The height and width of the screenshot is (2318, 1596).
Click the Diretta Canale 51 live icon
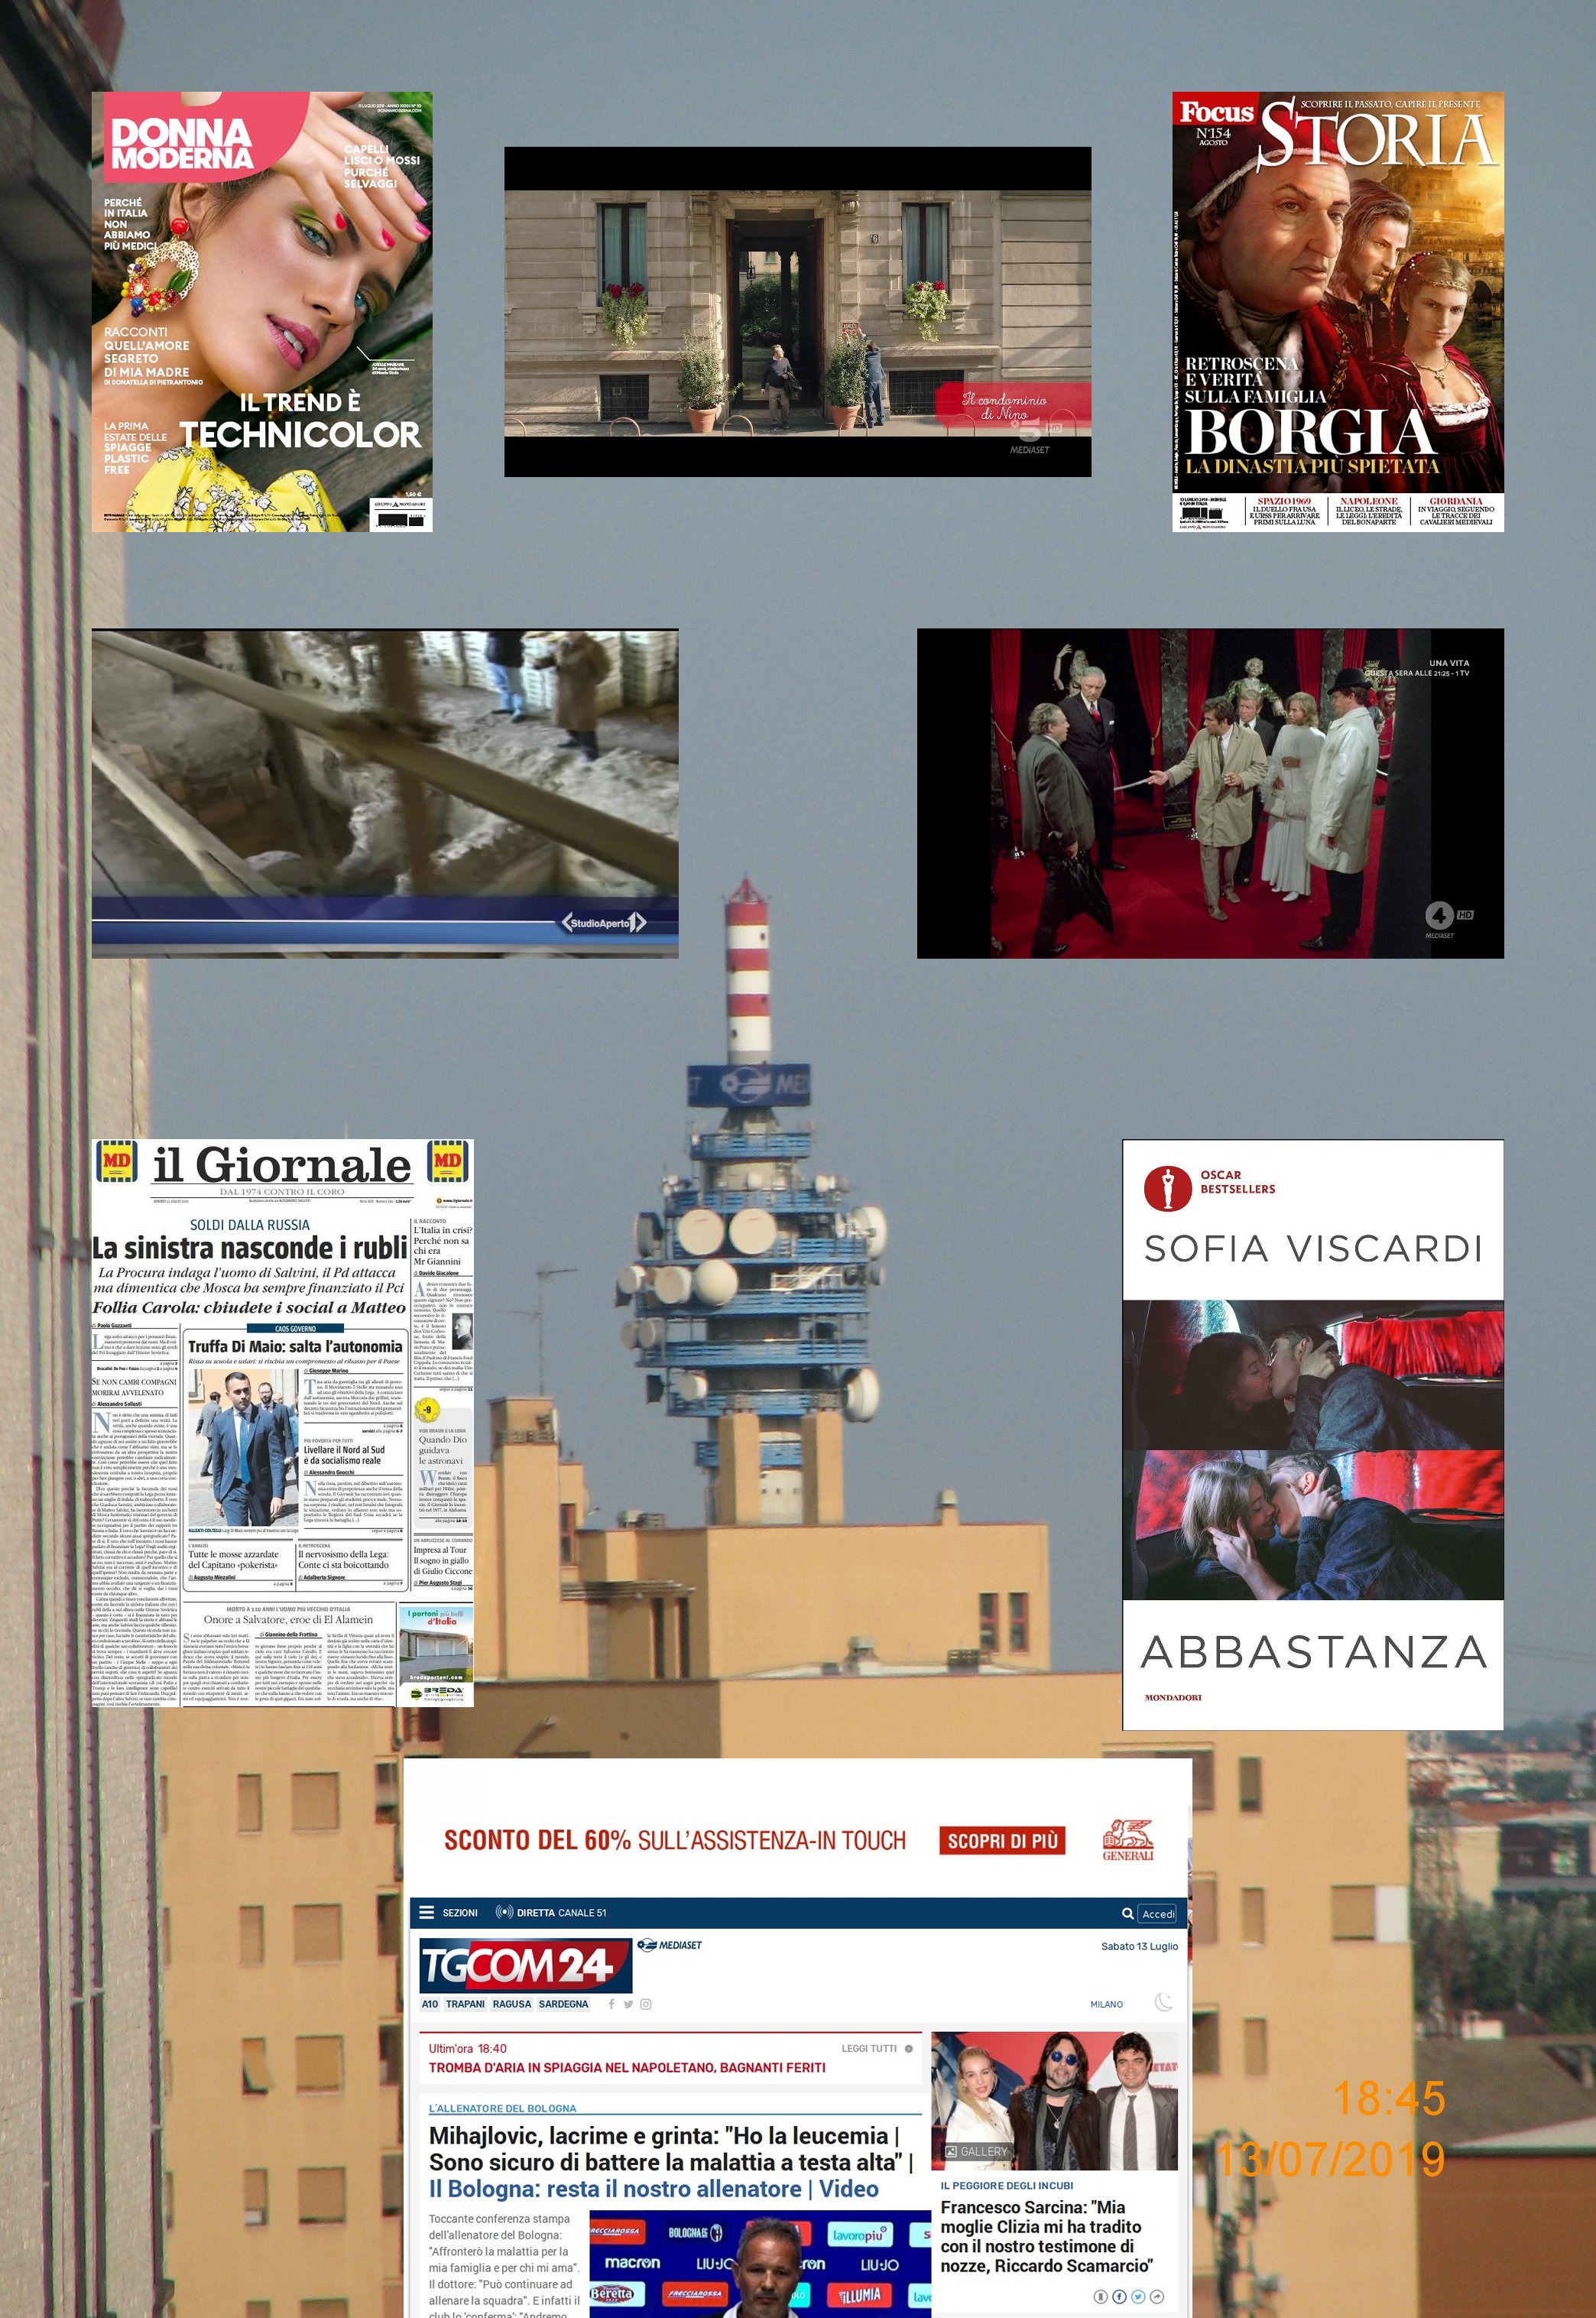[x=504, y=1912]
